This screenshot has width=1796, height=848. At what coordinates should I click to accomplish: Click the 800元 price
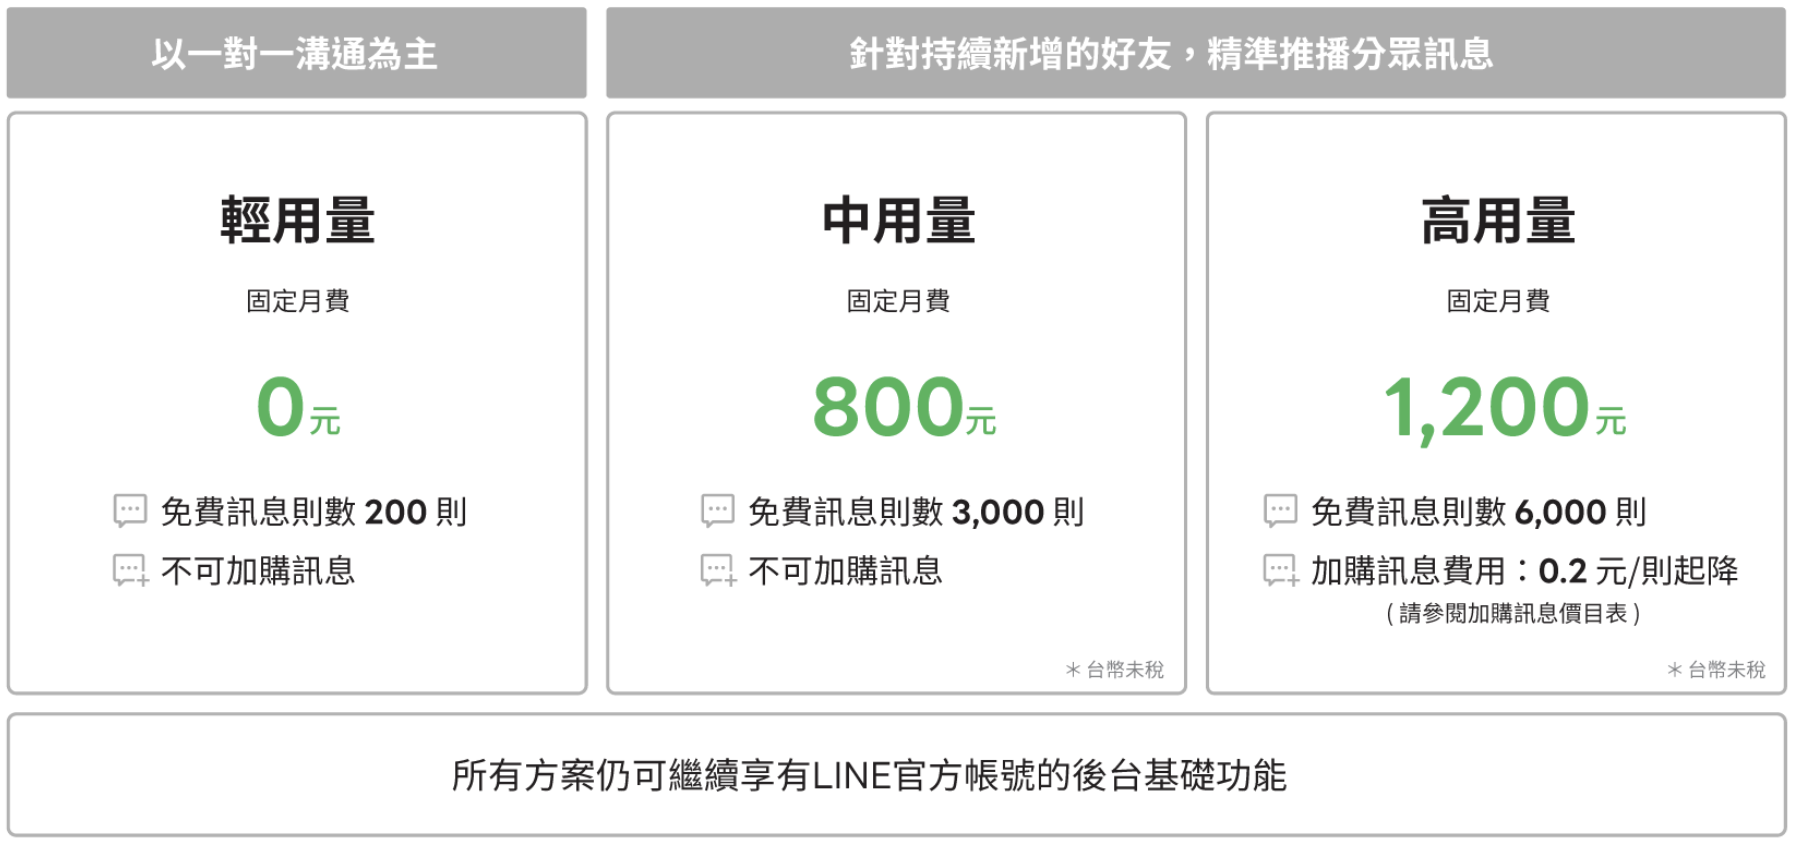tap(903, 407)
